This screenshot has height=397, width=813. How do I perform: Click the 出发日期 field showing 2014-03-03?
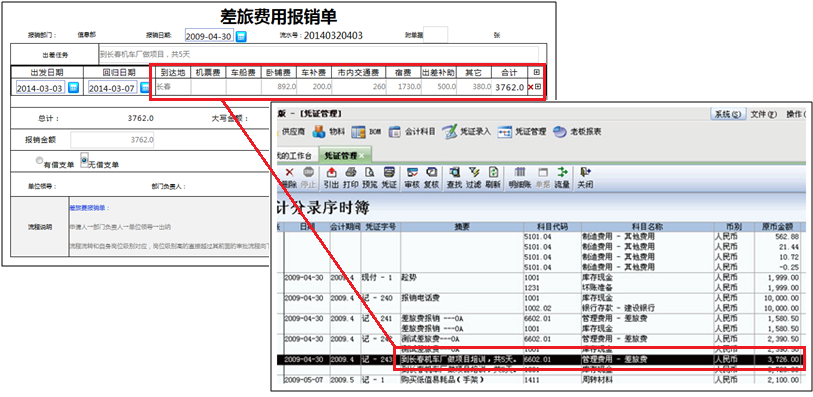(x=41, y=88)
